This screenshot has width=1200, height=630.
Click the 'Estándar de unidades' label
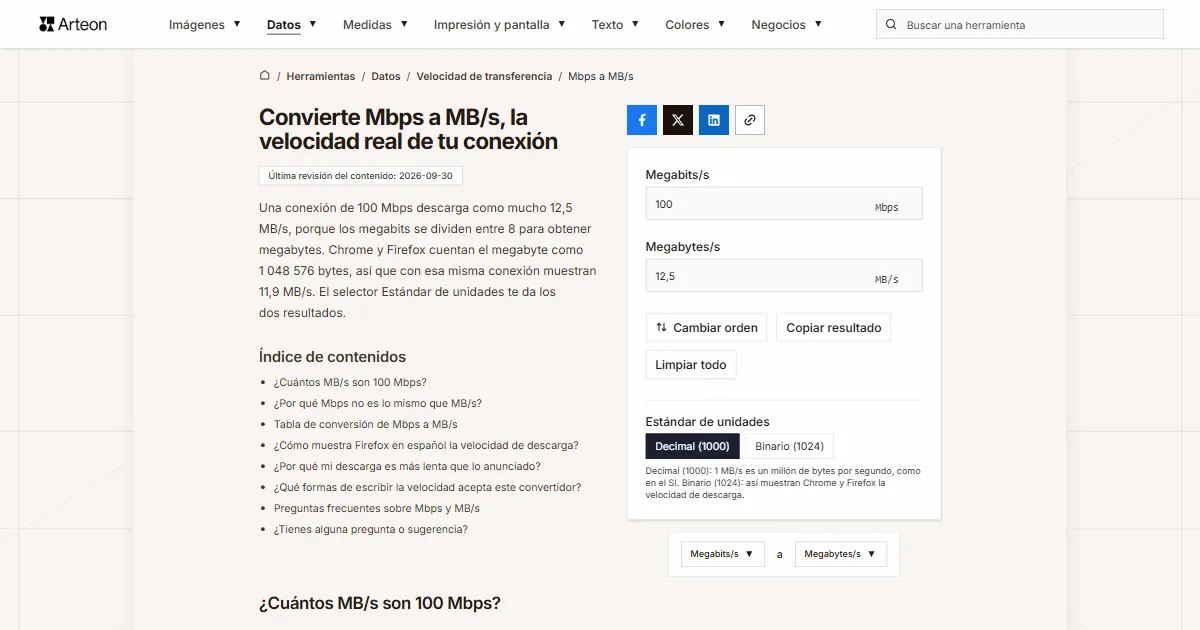click(708, 422)
